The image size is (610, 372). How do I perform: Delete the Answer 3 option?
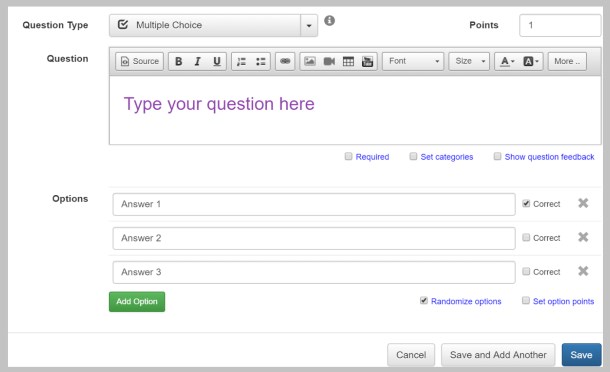[x=583, y=271]
